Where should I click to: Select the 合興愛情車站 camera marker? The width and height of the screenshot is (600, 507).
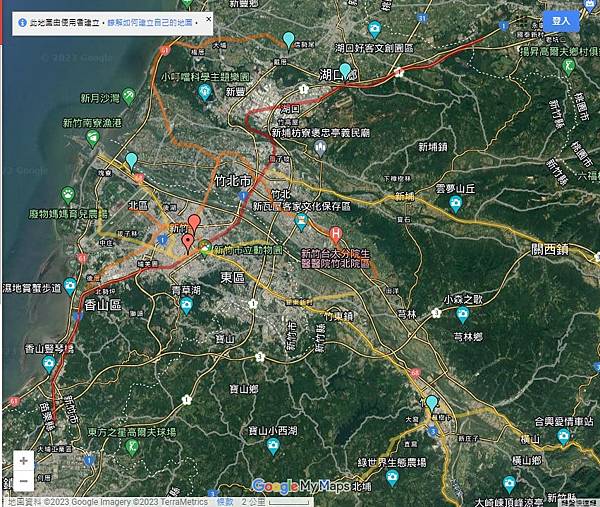tap(564, 437)
